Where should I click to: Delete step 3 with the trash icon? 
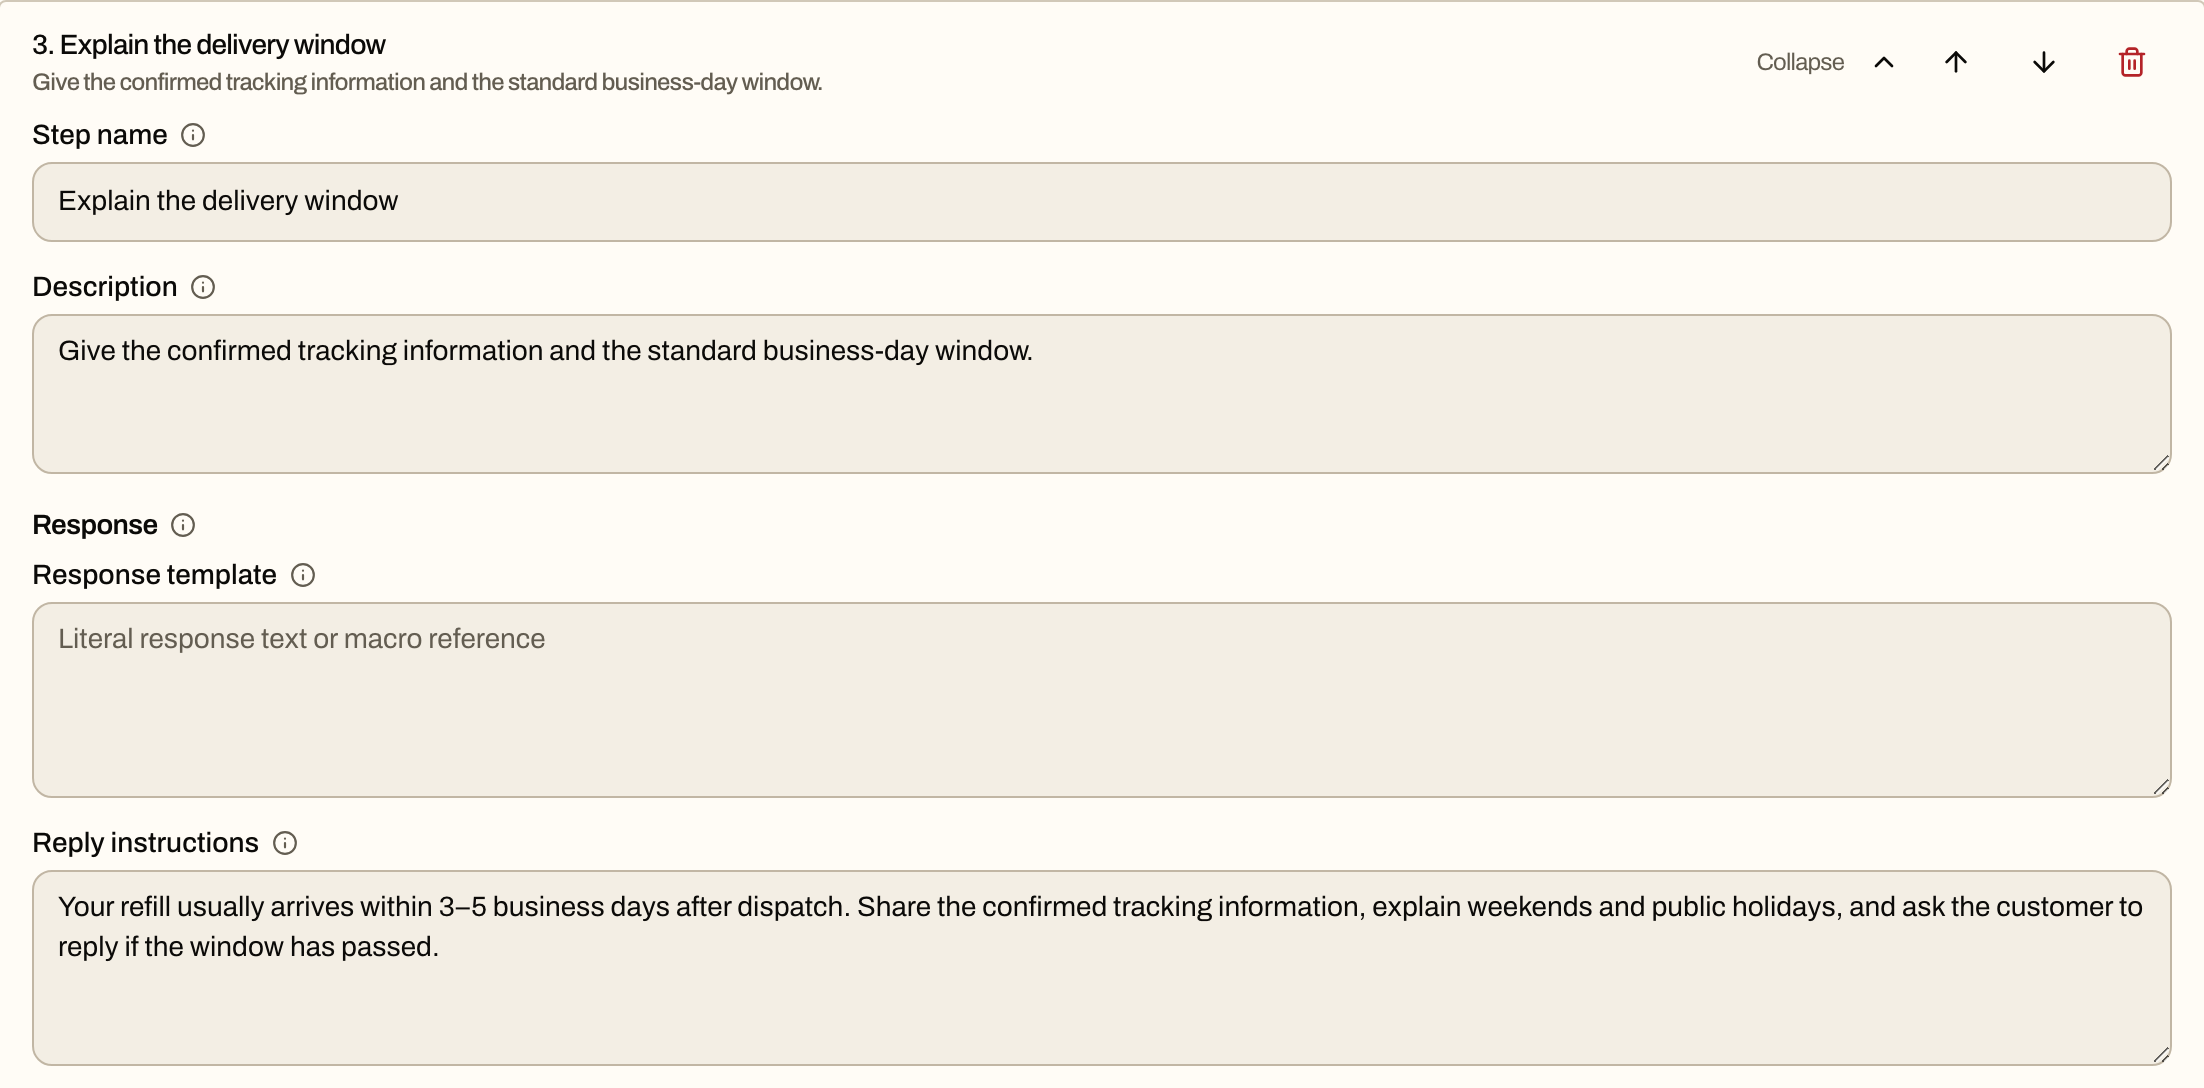click(x=2131, y=62)
